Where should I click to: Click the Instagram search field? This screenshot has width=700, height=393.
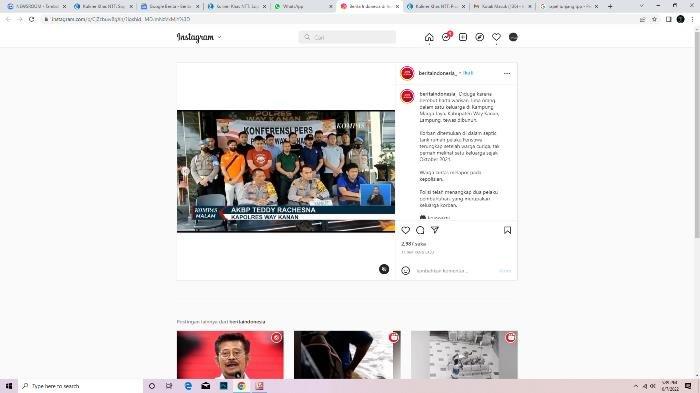click(347, 37)
